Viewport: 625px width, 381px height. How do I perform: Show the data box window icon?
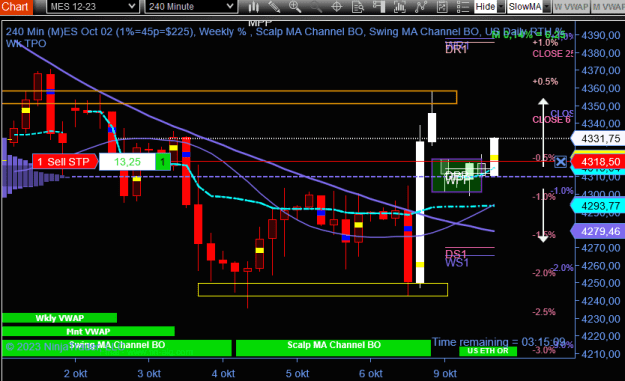pyautogui.click(x=358, y=7)
